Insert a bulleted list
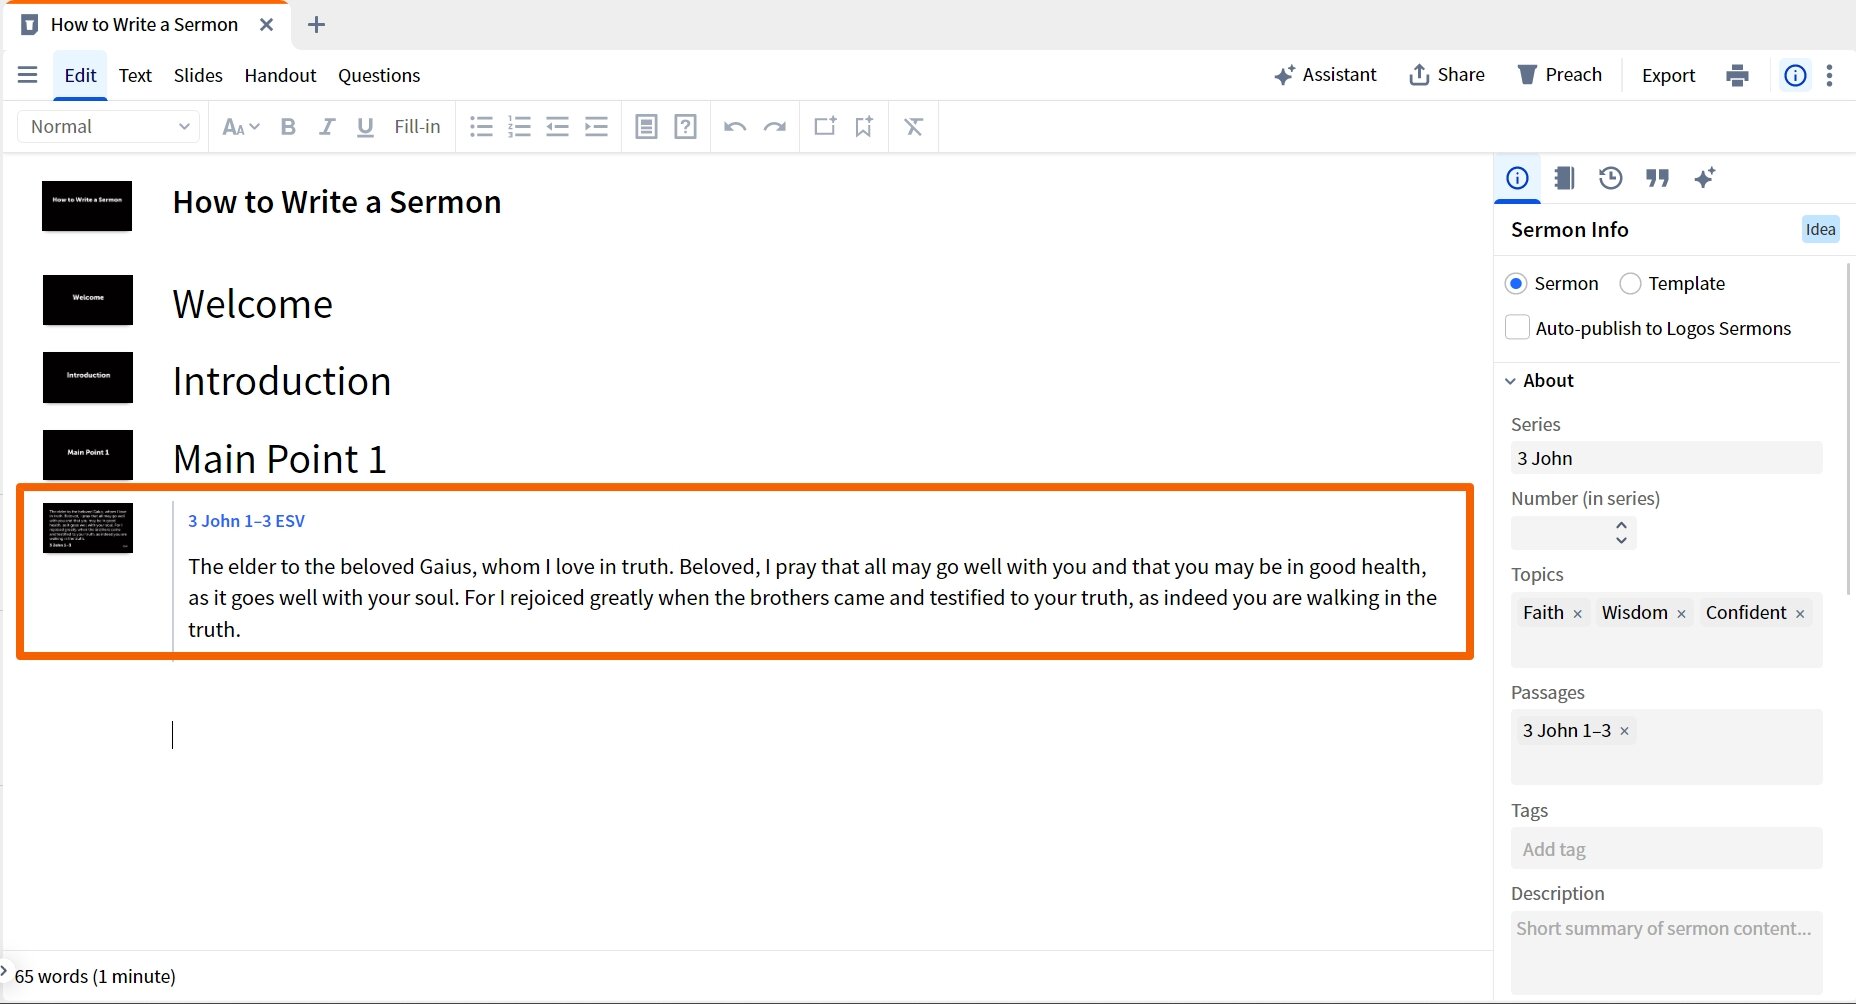The image size is (1856, 1004). pos(481,126)
